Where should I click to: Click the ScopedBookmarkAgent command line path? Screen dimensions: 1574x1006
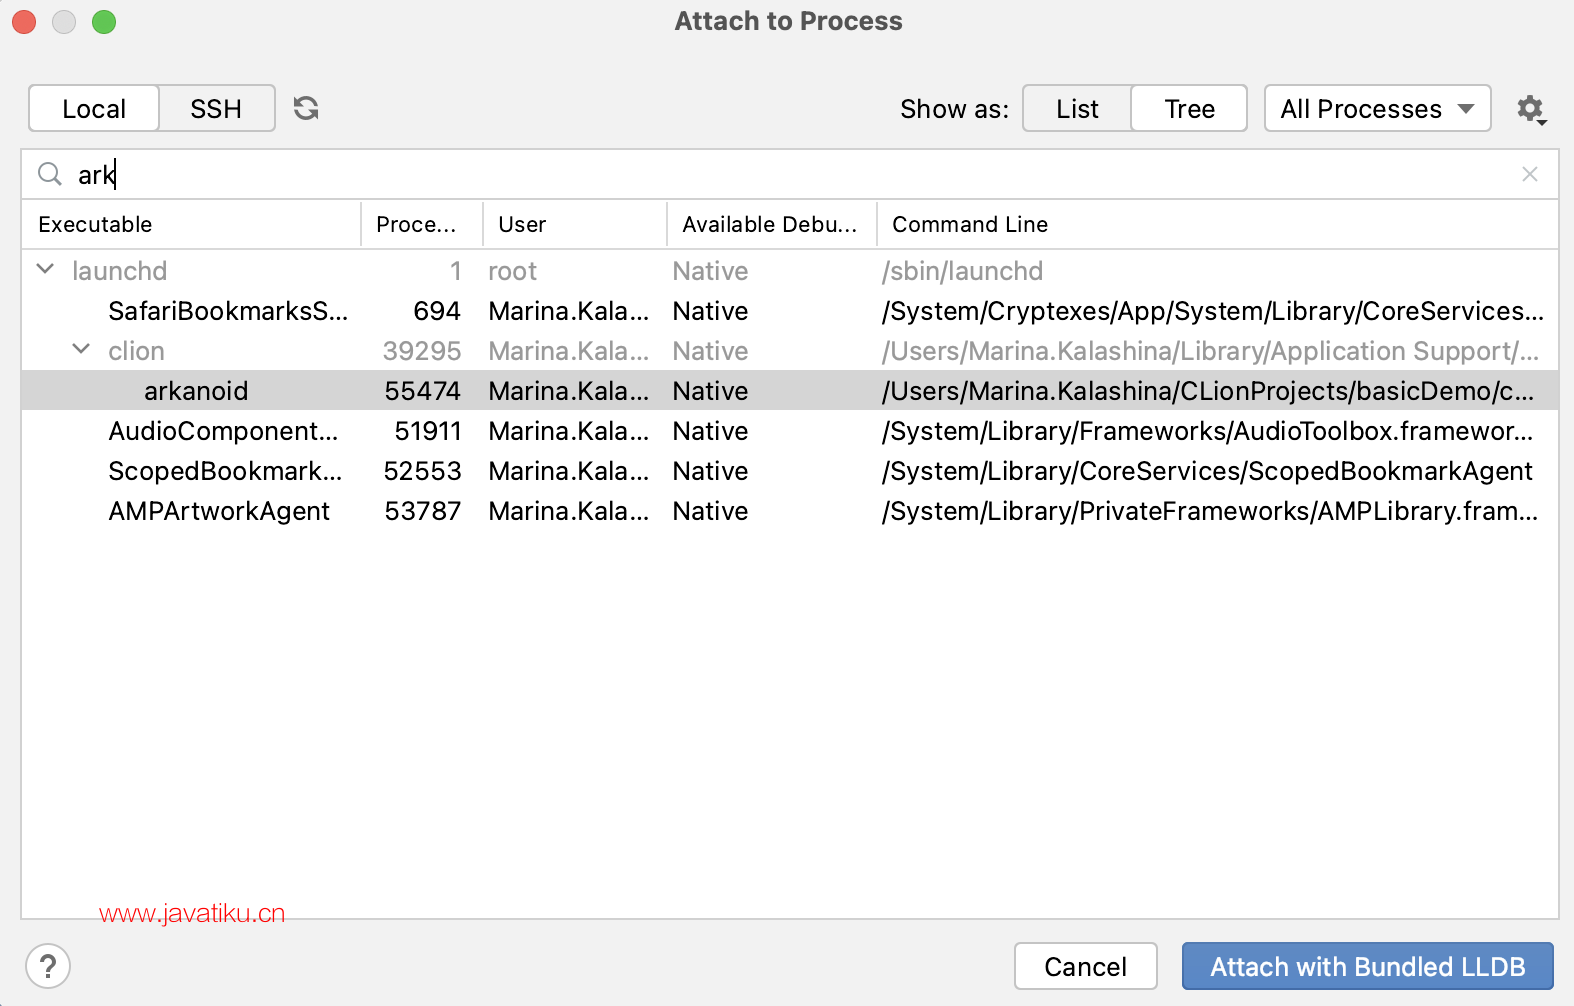[x=1207, y=471]
